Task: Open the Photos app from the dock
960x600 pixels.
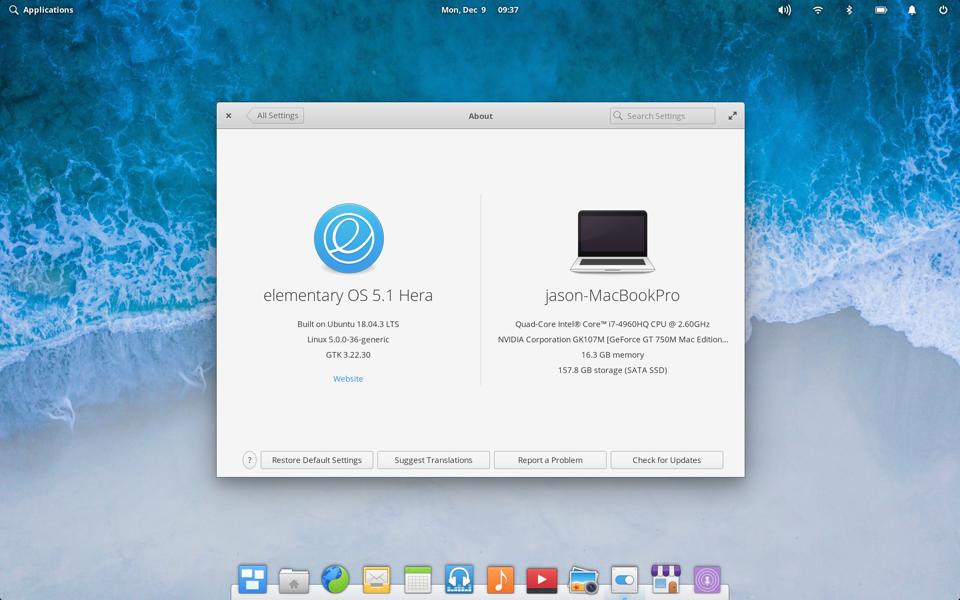Action: pyautogui.click(x=583, y=579)
